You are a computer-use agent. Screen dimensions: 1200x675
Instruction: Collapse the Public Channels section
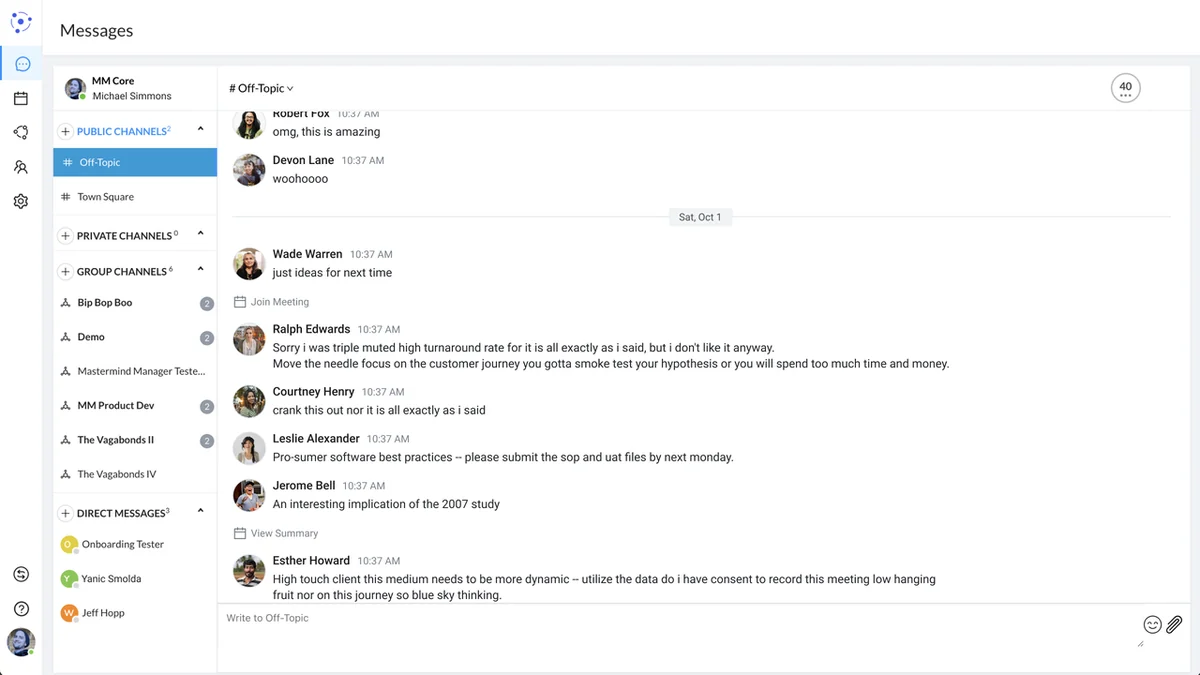[x=200, y=130]
